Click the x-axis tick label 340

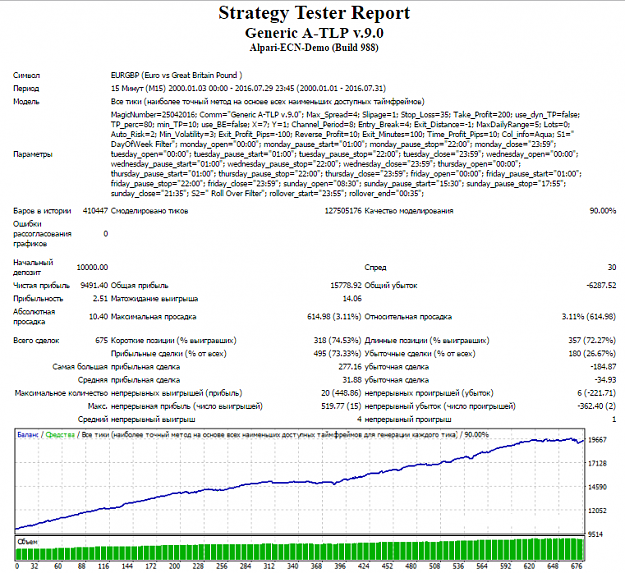tap(293, 566)
